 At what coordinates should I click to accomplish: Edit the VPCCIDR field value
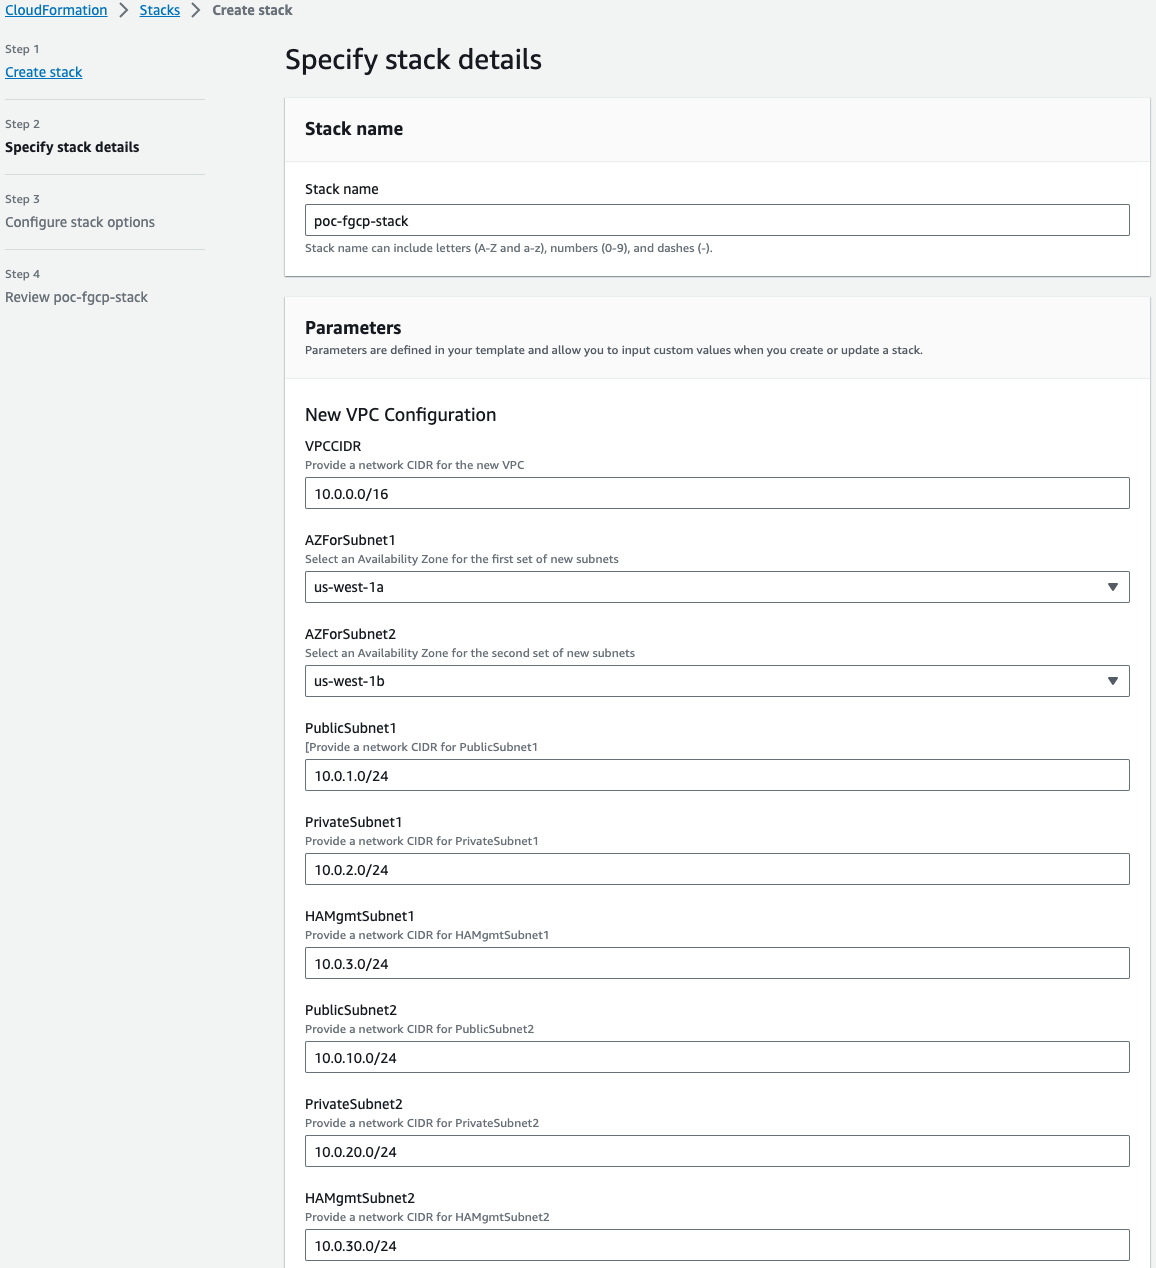717,493
